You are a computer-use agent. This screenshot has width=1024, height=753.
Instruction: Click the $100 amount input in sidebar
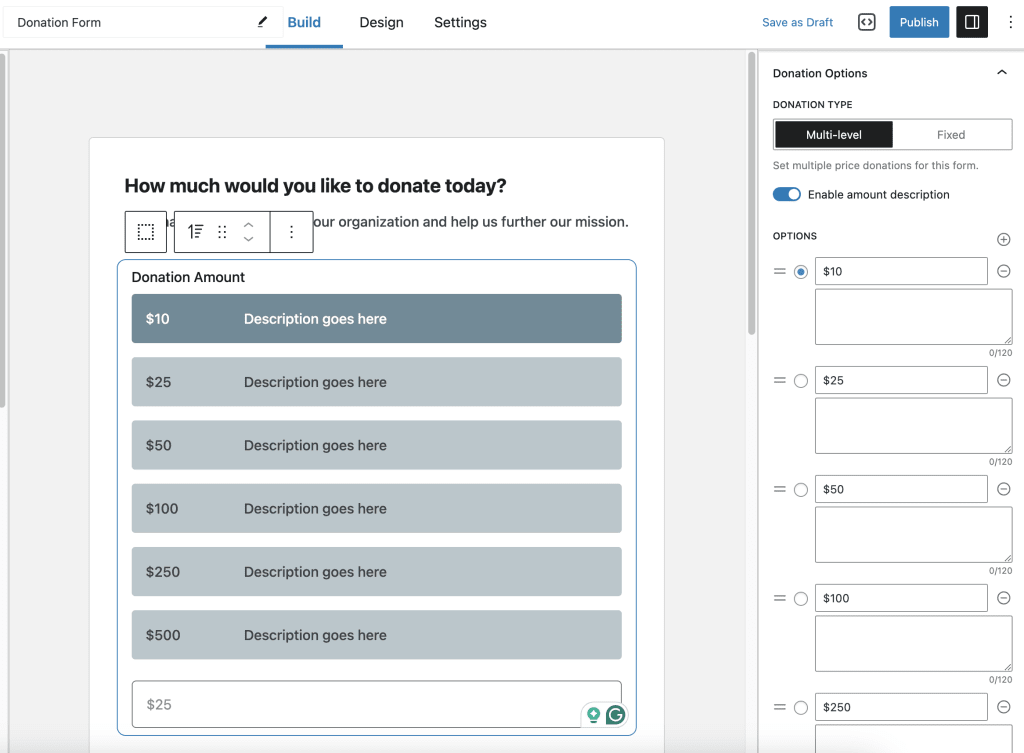pyautogui.click(x=901, y=598)
